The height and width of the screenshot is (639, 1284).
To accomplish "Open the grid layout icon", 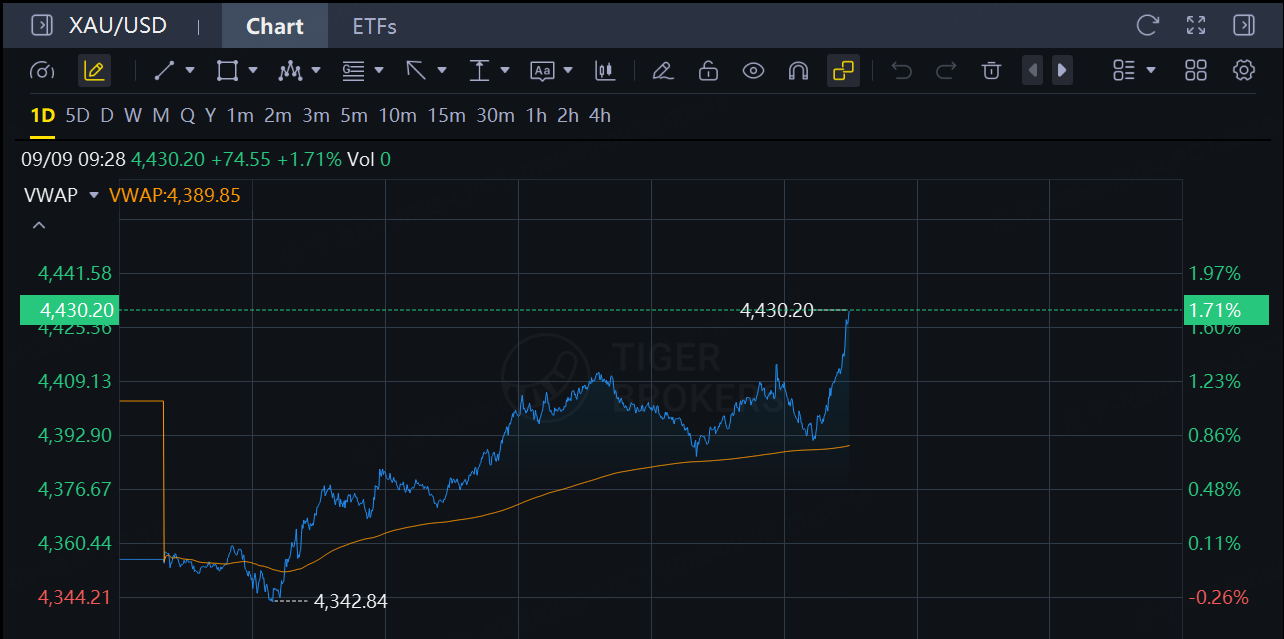I will (x=1196, y=70).
